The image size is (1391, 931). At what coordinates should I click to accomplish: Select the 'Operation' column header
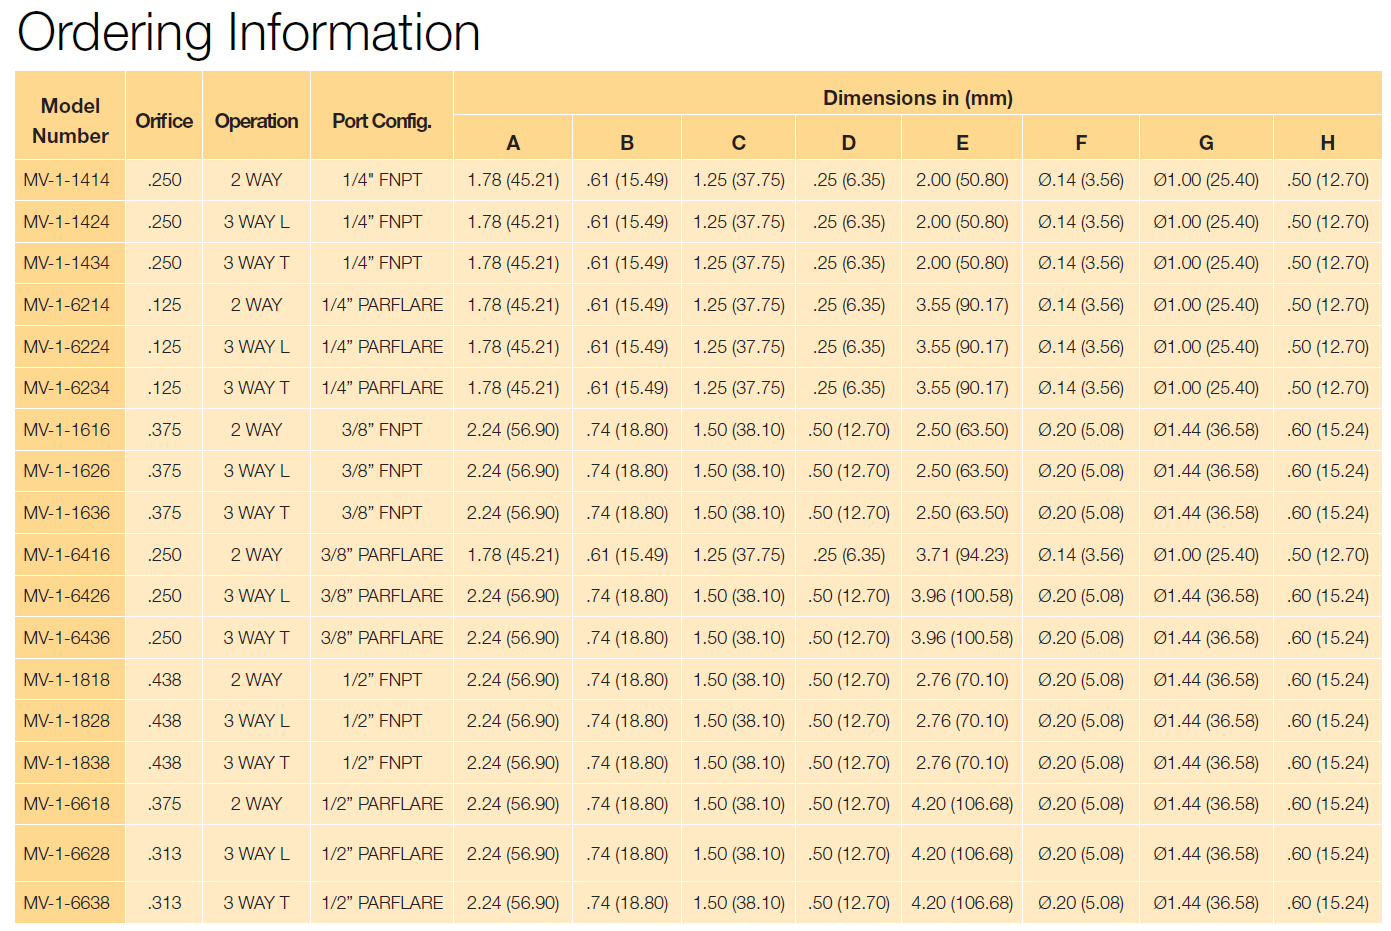click(257, 121)
